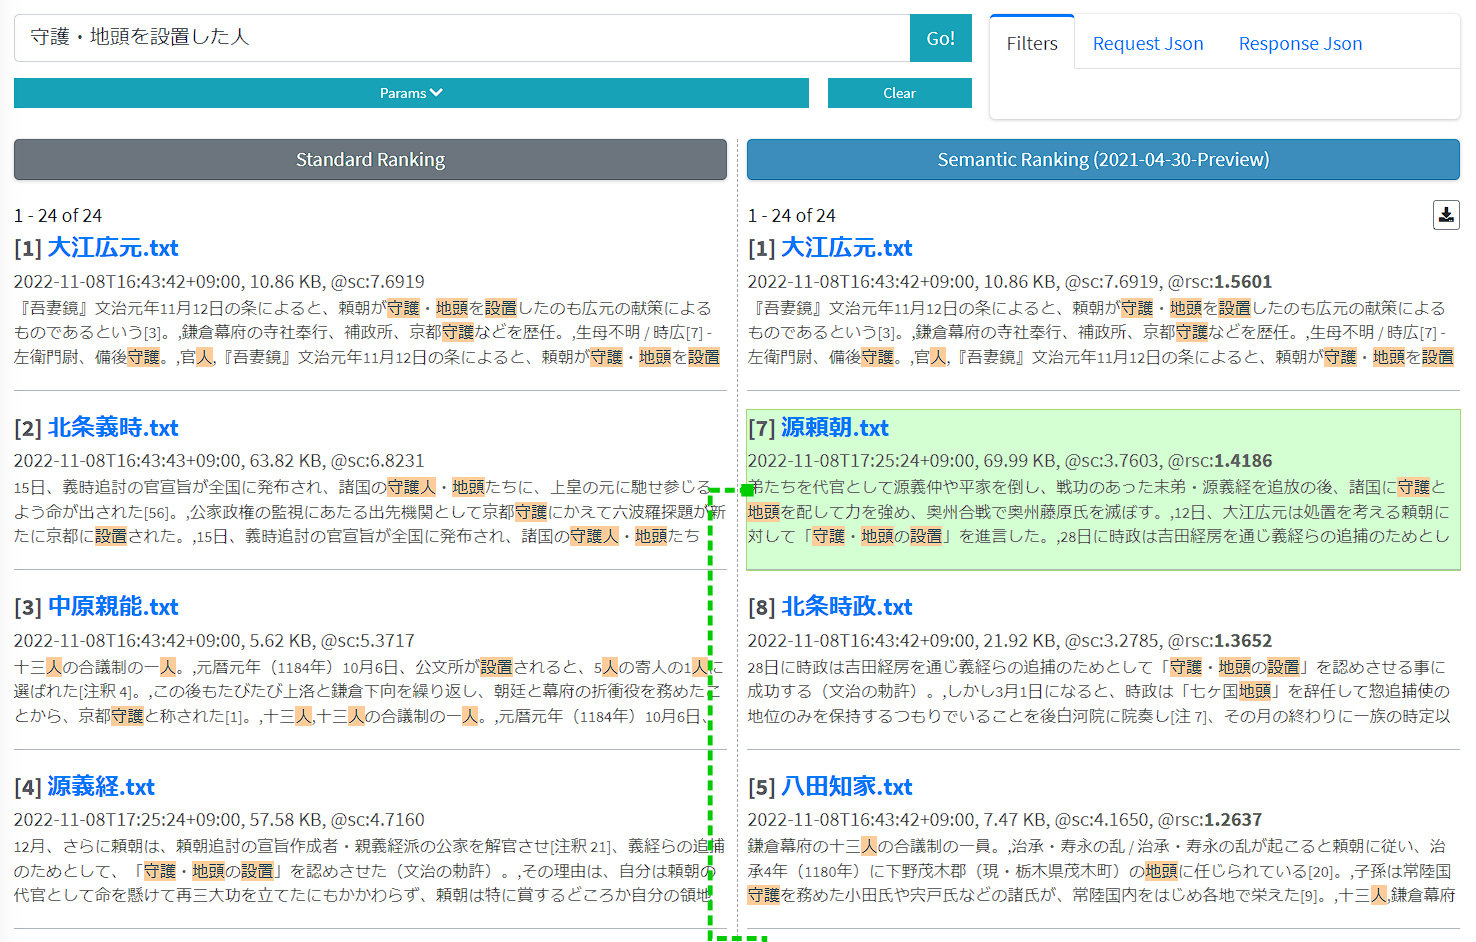Click the Semantic Ranking (2021-04-30-Preview) header
The width and height of the screenshot is (1476, 942).
pos(1103,159)
